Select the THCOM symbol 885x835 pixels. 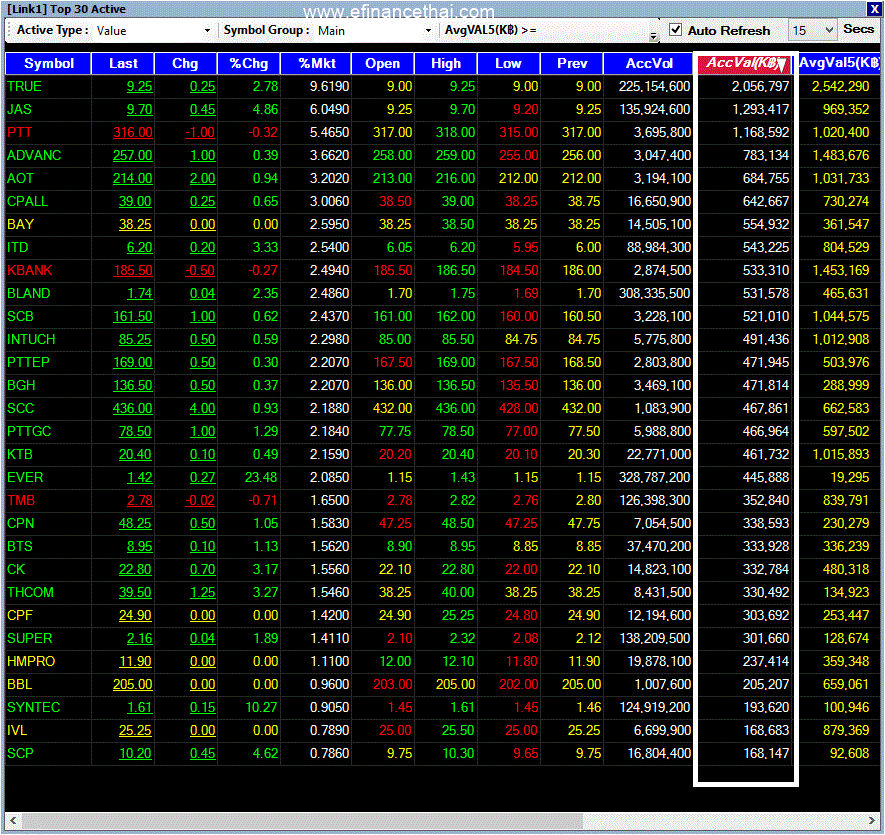coord(30,592)
